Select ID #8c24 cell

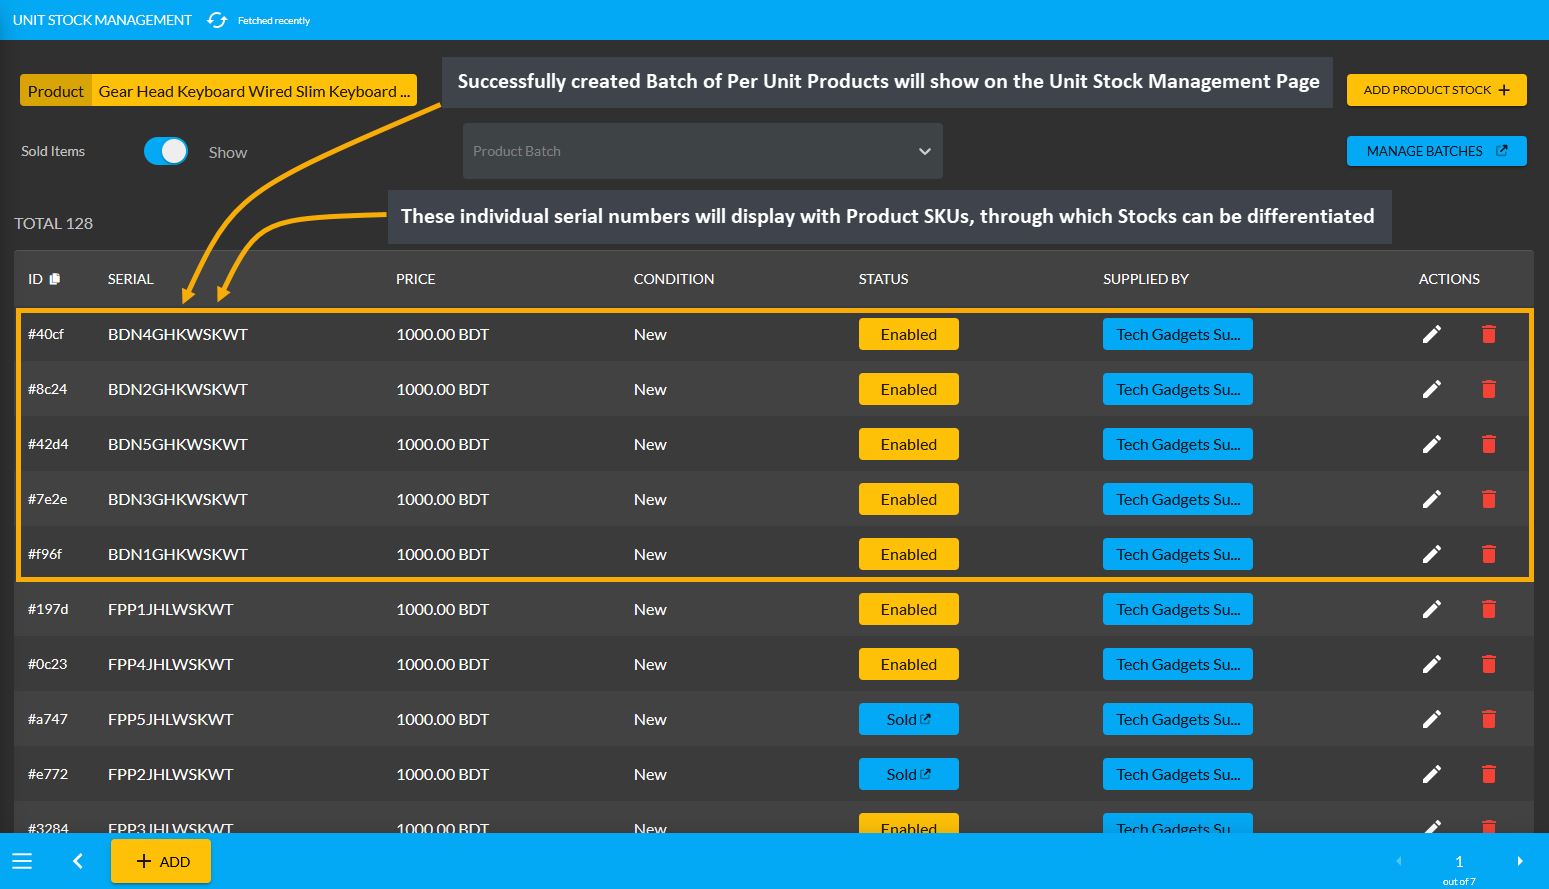47,389
